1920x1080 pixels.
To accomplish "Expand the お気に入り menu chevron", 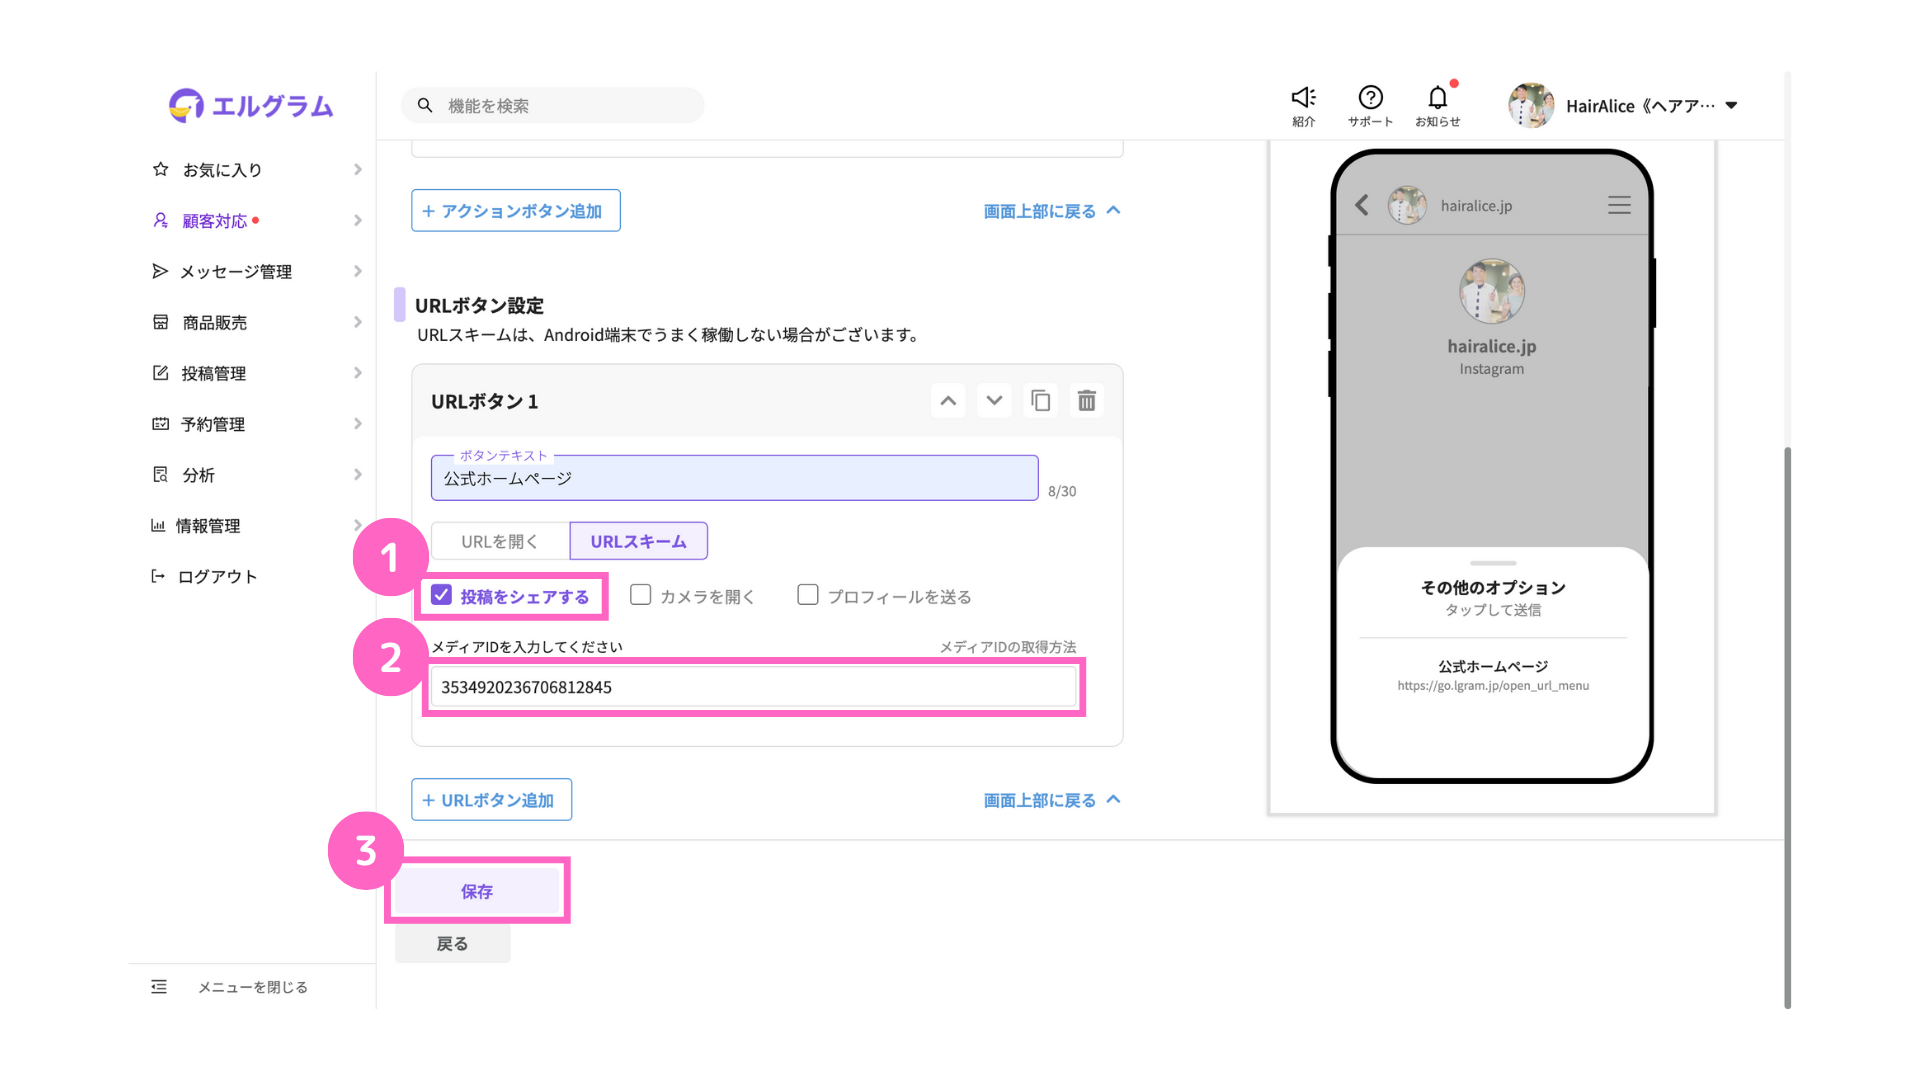I will click(x=357, y=169).
